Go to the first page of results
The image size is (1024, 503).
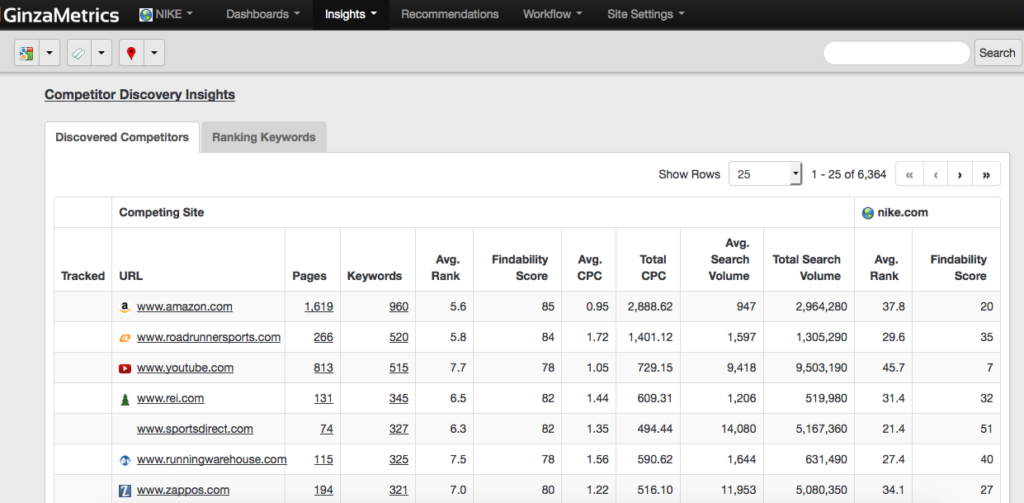(908, 174)
